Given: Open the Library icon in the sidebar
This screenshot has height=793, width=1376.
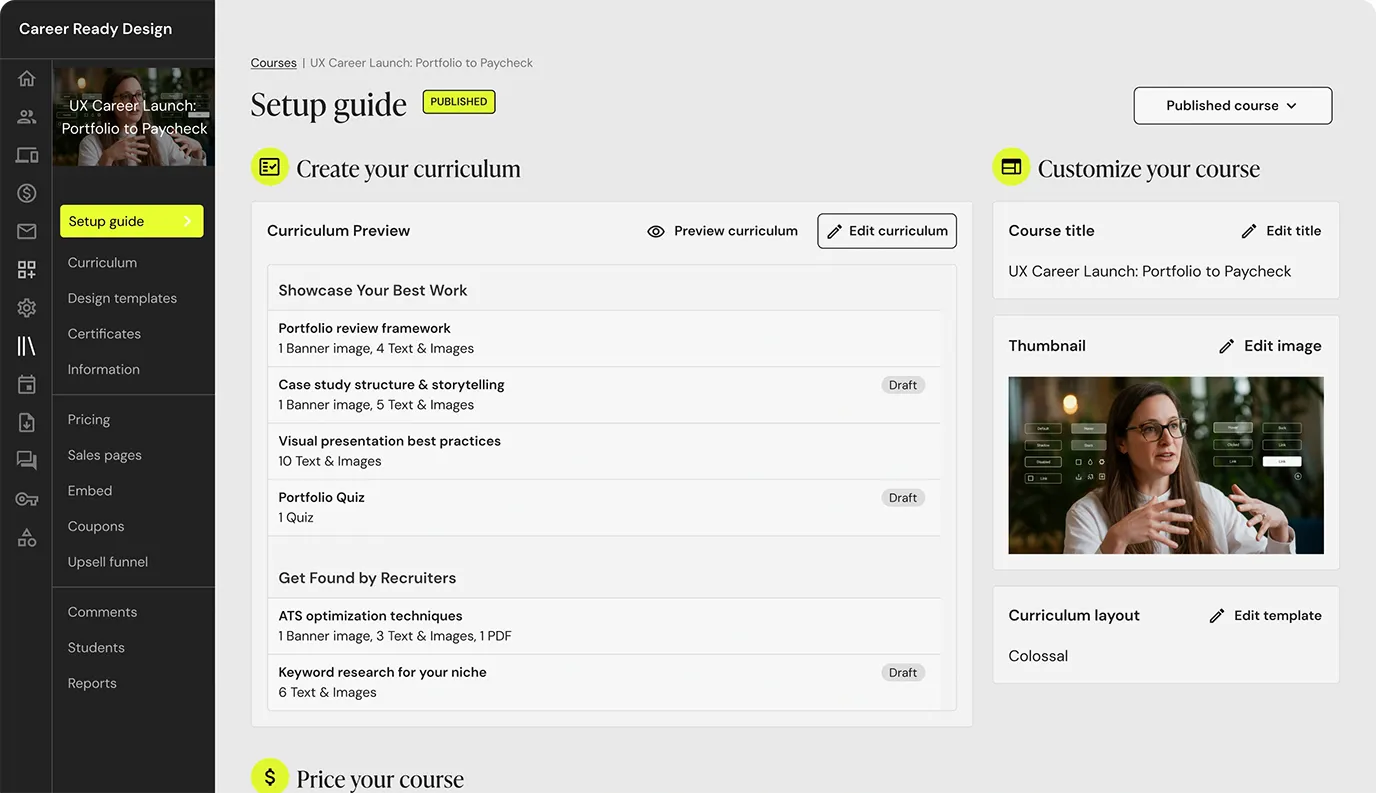Looking at the screenshot, I should 26,345.
